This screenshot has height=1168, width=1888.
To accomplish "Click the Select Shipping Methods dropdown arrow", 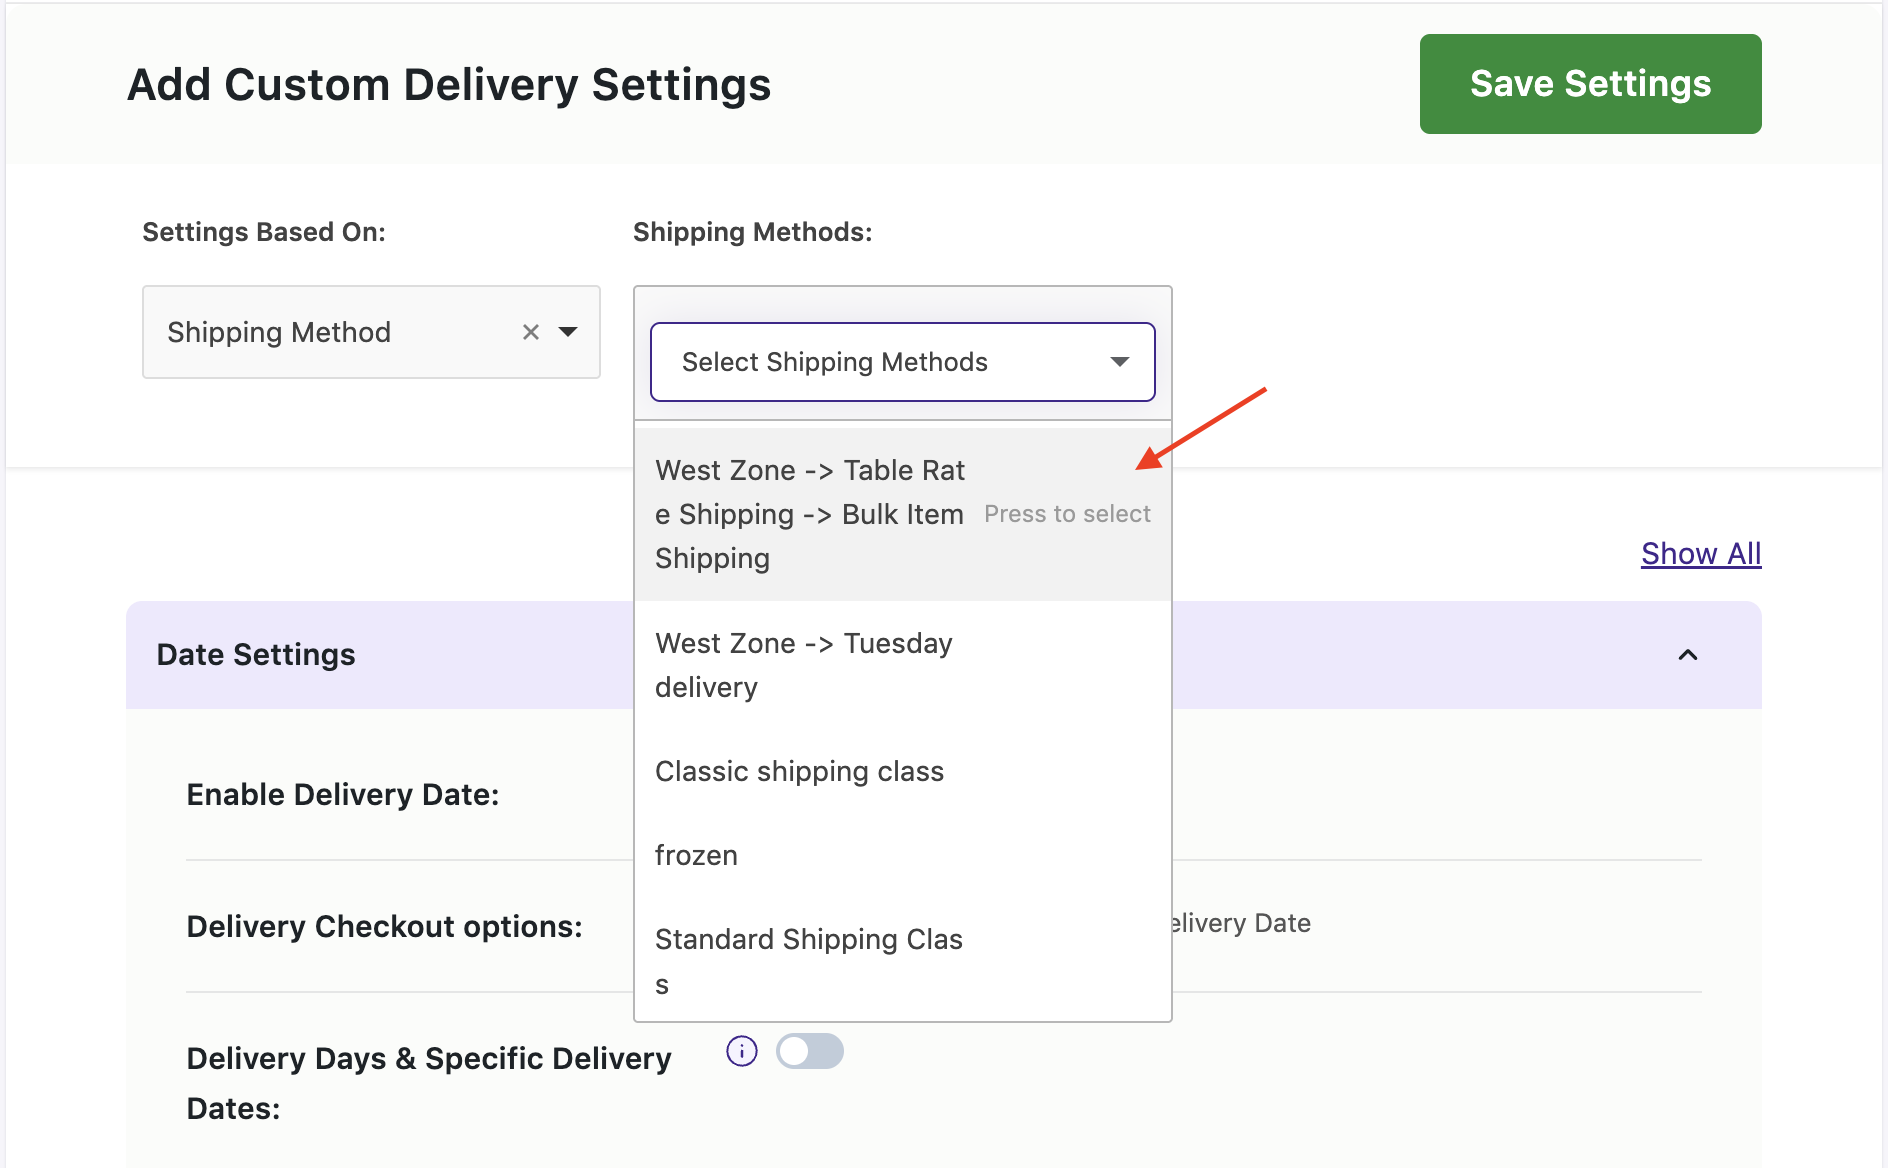I will [x=1119, y=362].
